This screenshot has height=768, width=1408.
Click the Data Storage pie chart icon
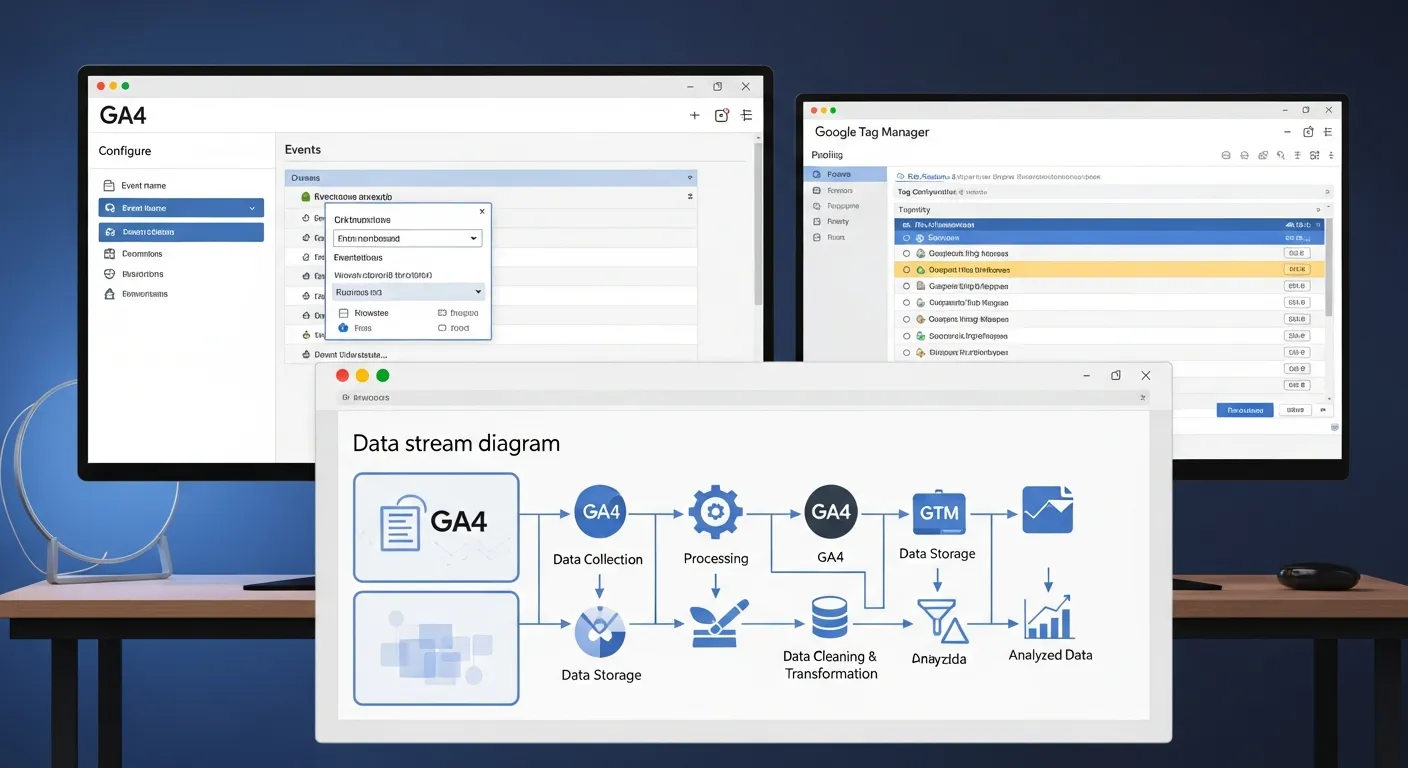[600, 632]
